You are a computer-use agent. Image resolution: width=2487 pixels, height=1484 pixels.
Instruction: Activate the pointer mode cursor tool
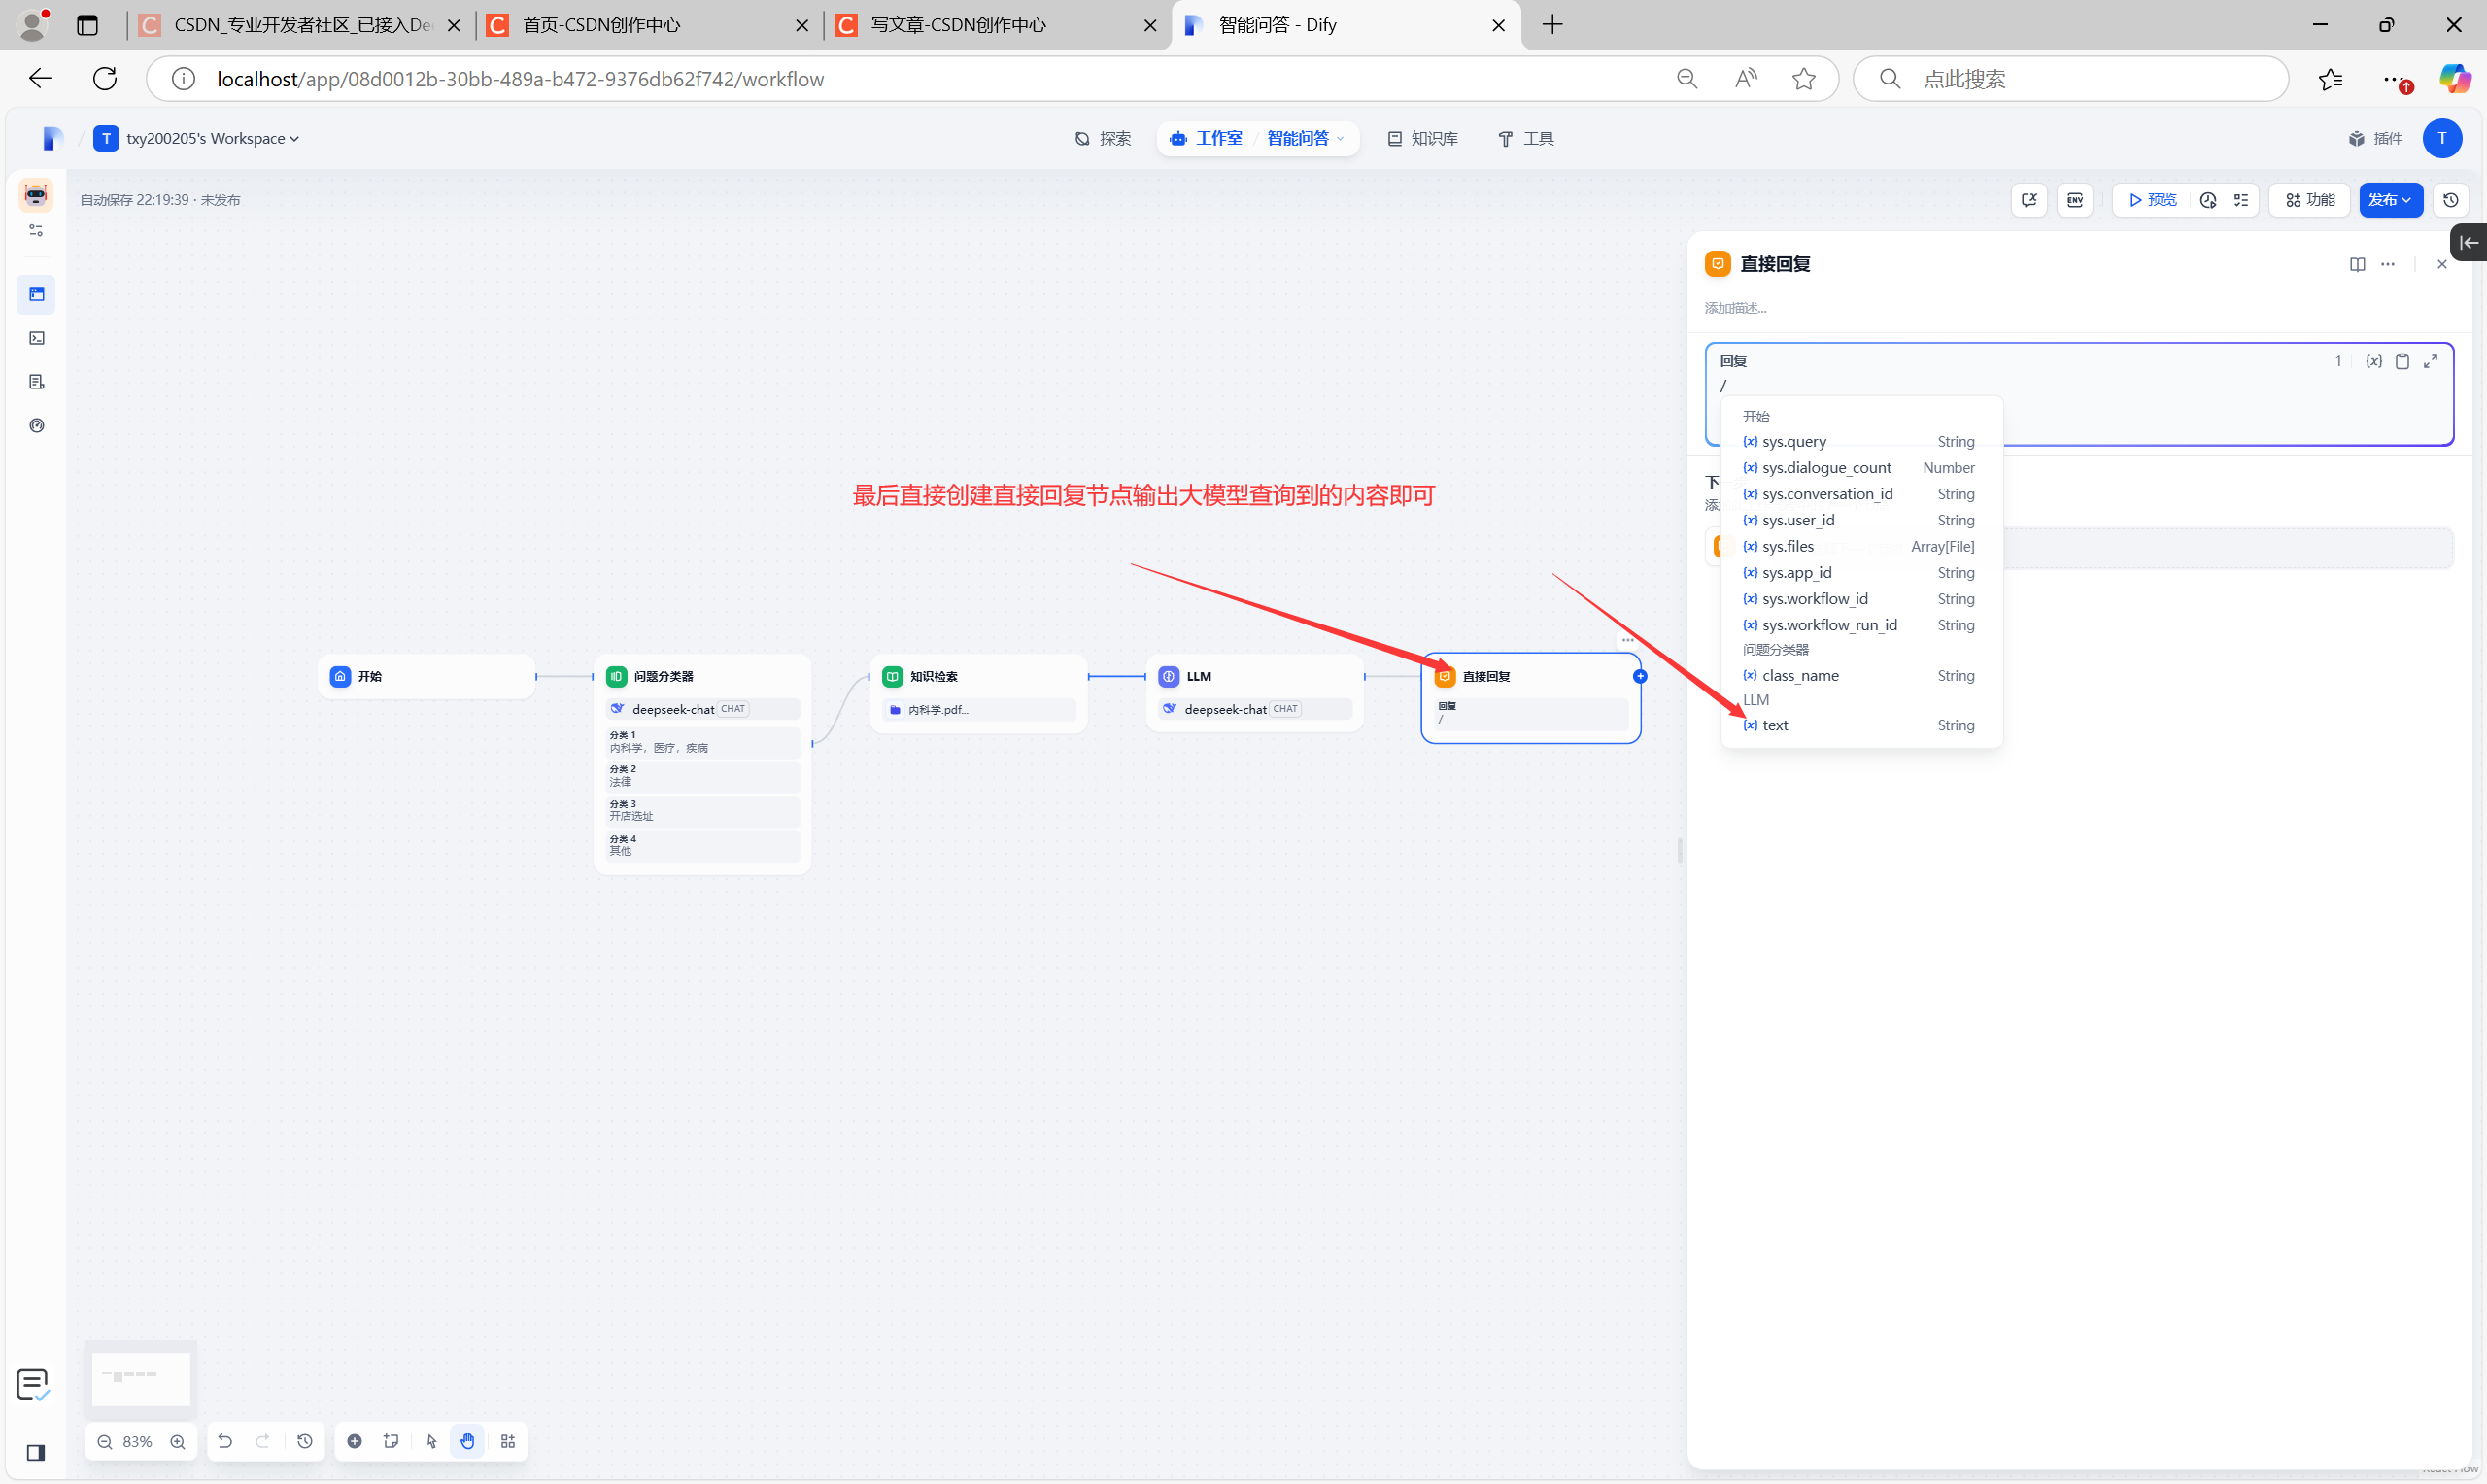[431, 1441]
